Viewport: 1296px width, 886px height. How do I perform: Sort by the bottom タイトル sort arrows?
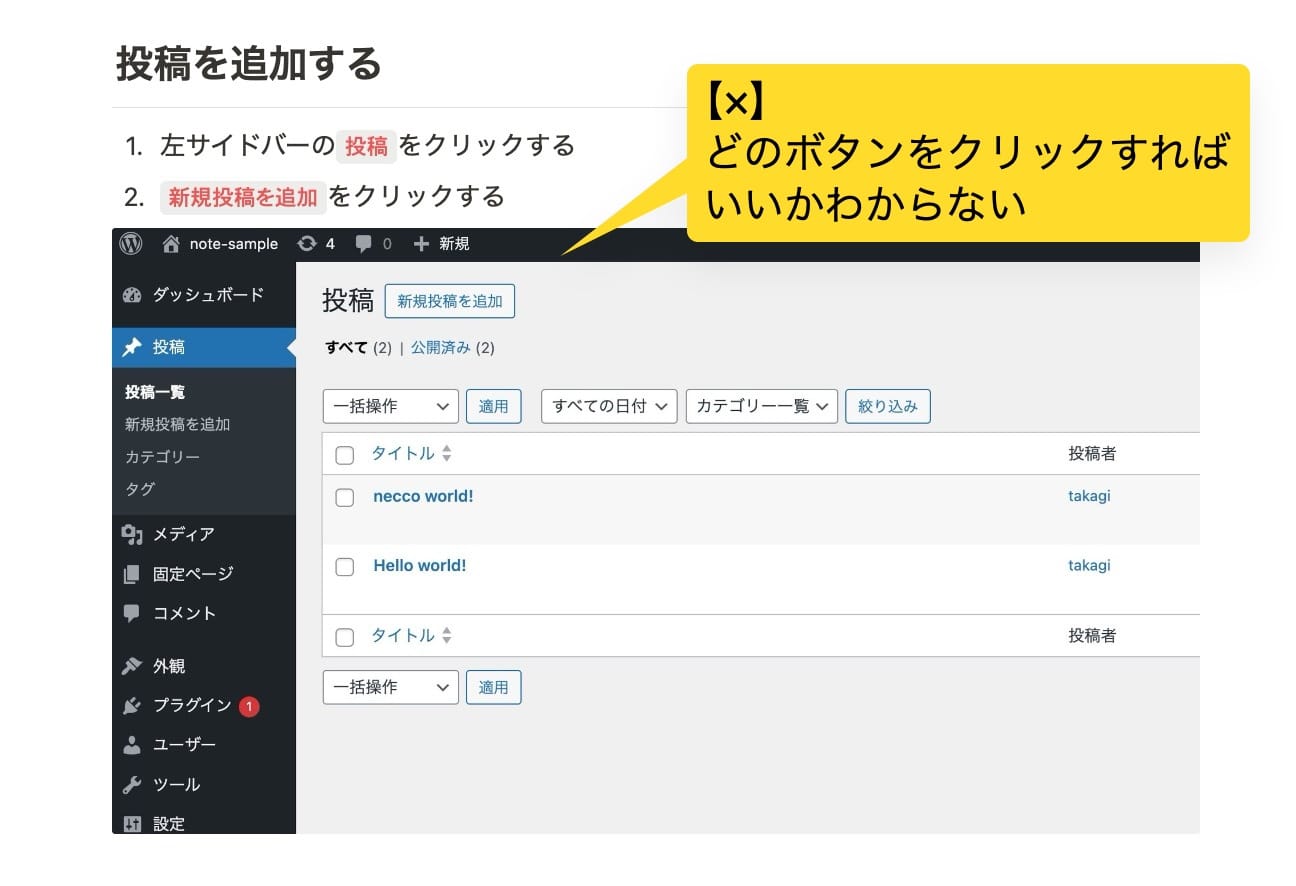tap(447, 636)
